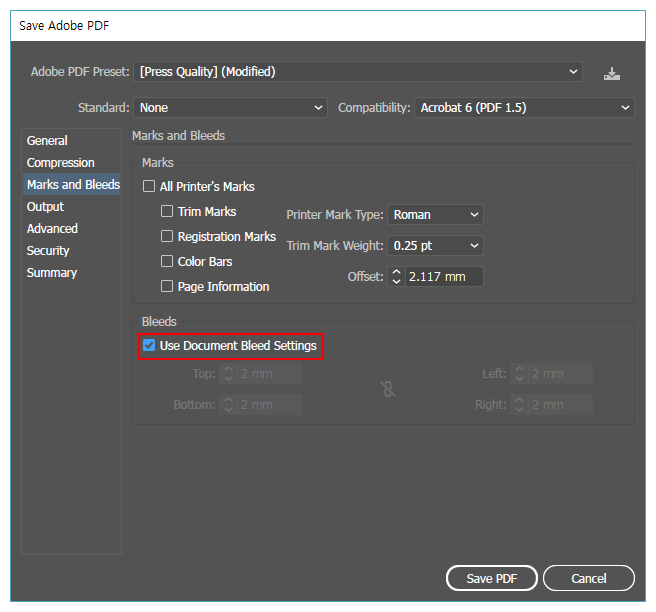Click the Save Preset download icon

612,74
